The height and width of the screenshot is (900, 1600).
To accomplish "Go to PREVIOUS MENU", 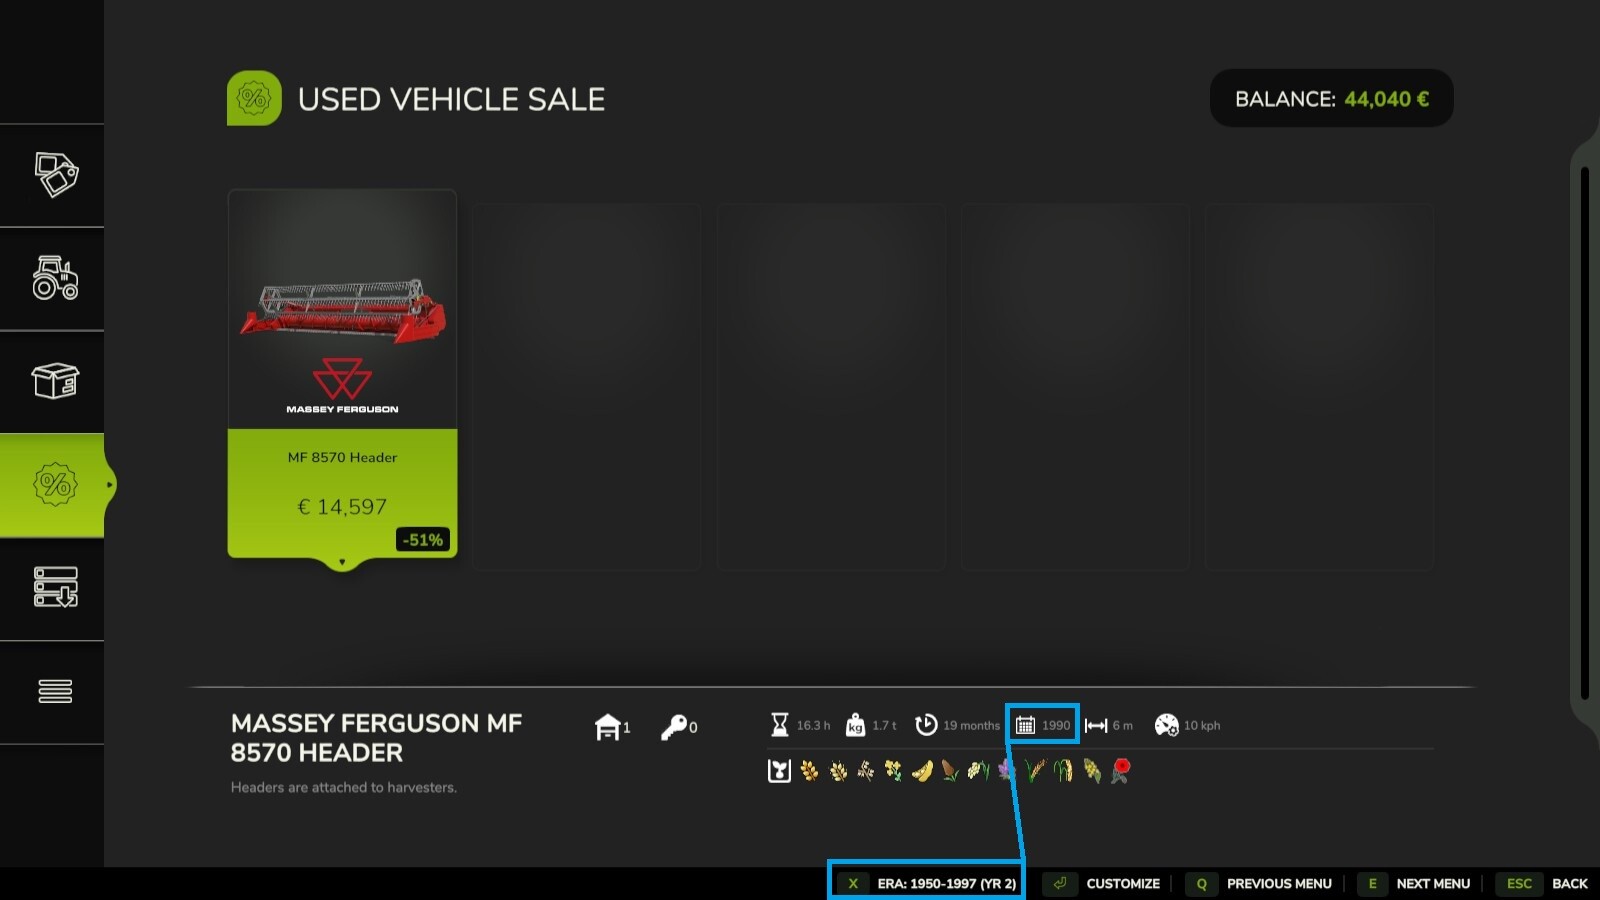I will coord(1262,883).
